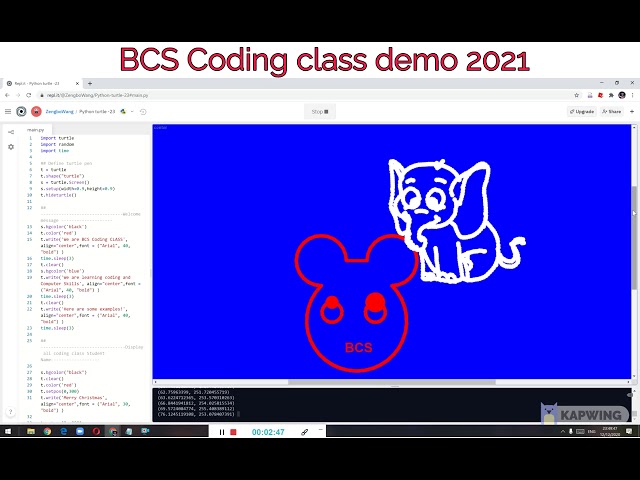Image resolution: width=640 pixels, height=480 pixels.
Task: Pause the screen recording
Action: [x=222, y=432]
